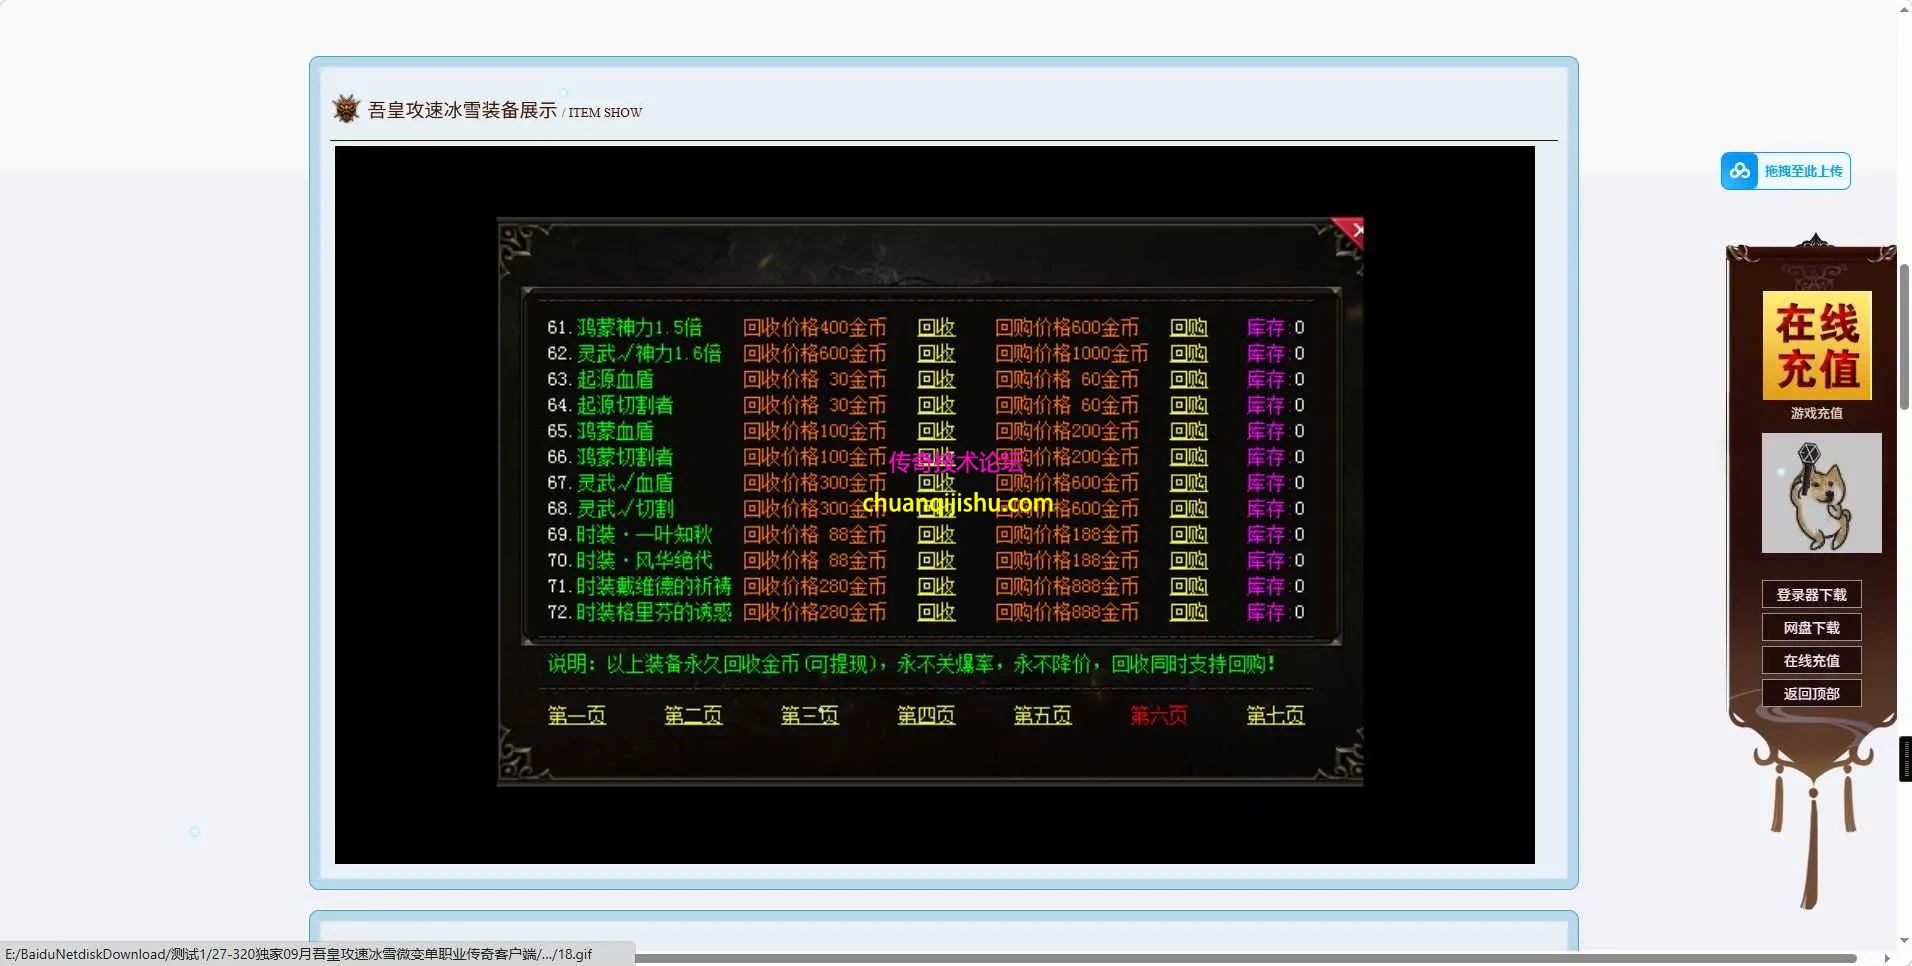Image resolution: width=1912 pixels, height=966 pixels.
Task: Click the 在线充值 recharge banner
Action: pyautogui.click(x=1817, y=343)
